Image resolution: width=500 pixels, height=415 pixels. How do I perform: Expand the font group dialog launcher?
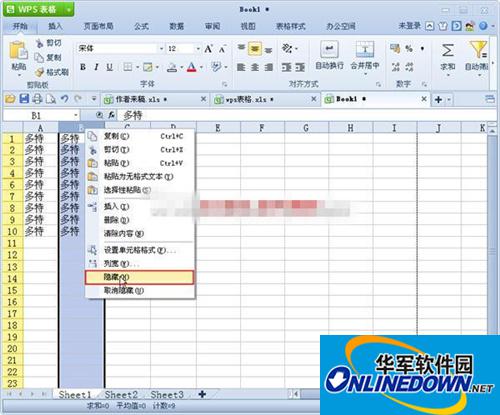click(x=225, y=84)
